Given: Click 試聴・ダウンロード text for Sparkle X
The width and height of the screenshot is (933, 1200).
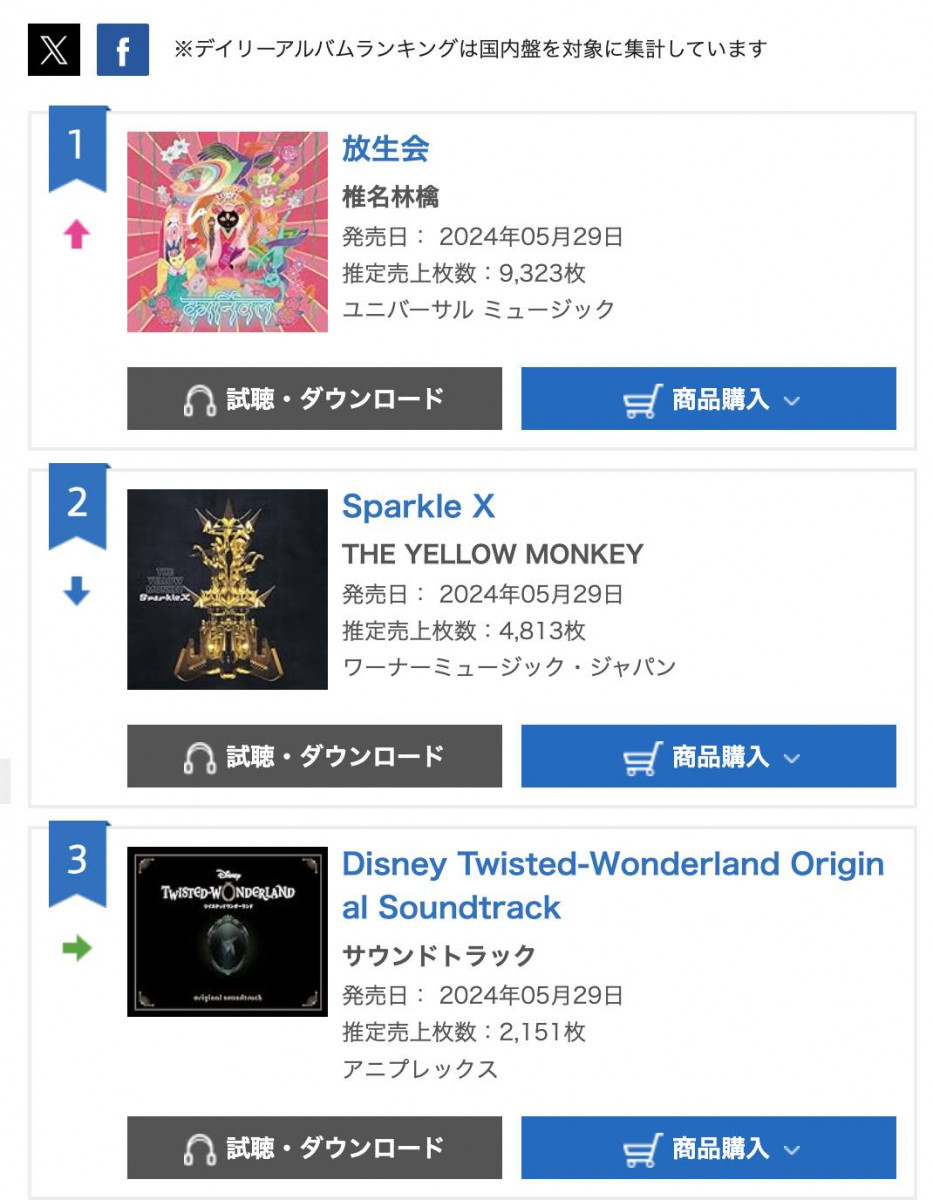Looking at the screenshot, I should tap(335, 756).
